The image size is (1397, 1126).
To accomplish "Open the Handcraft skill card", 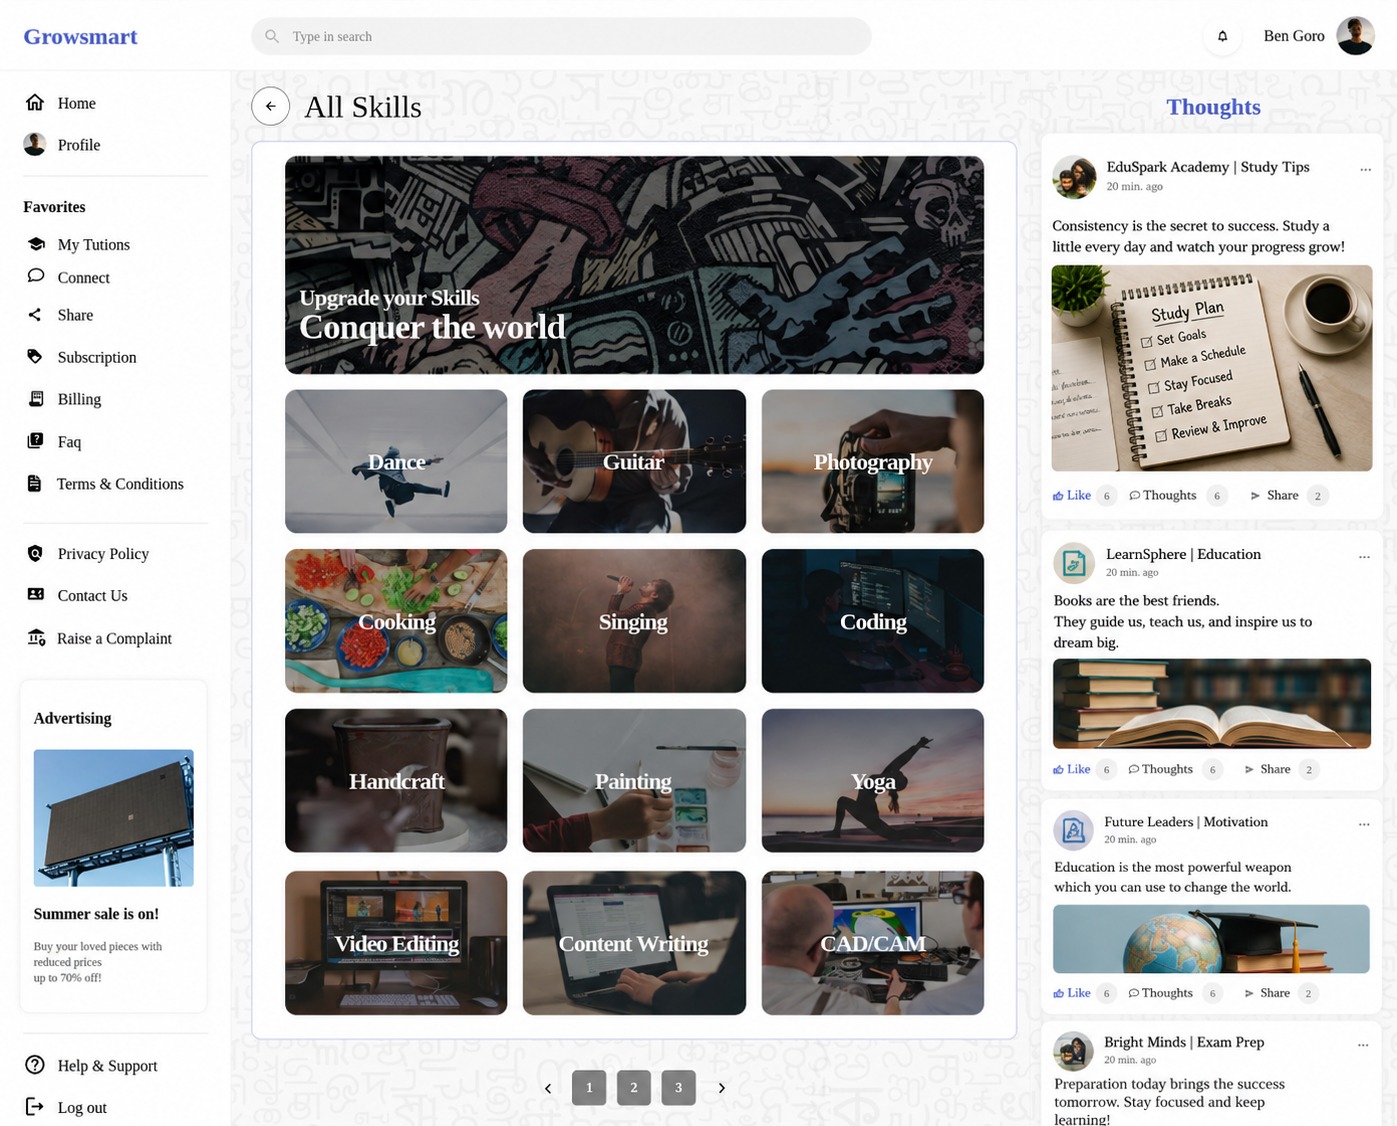I will tap(396, 781).
